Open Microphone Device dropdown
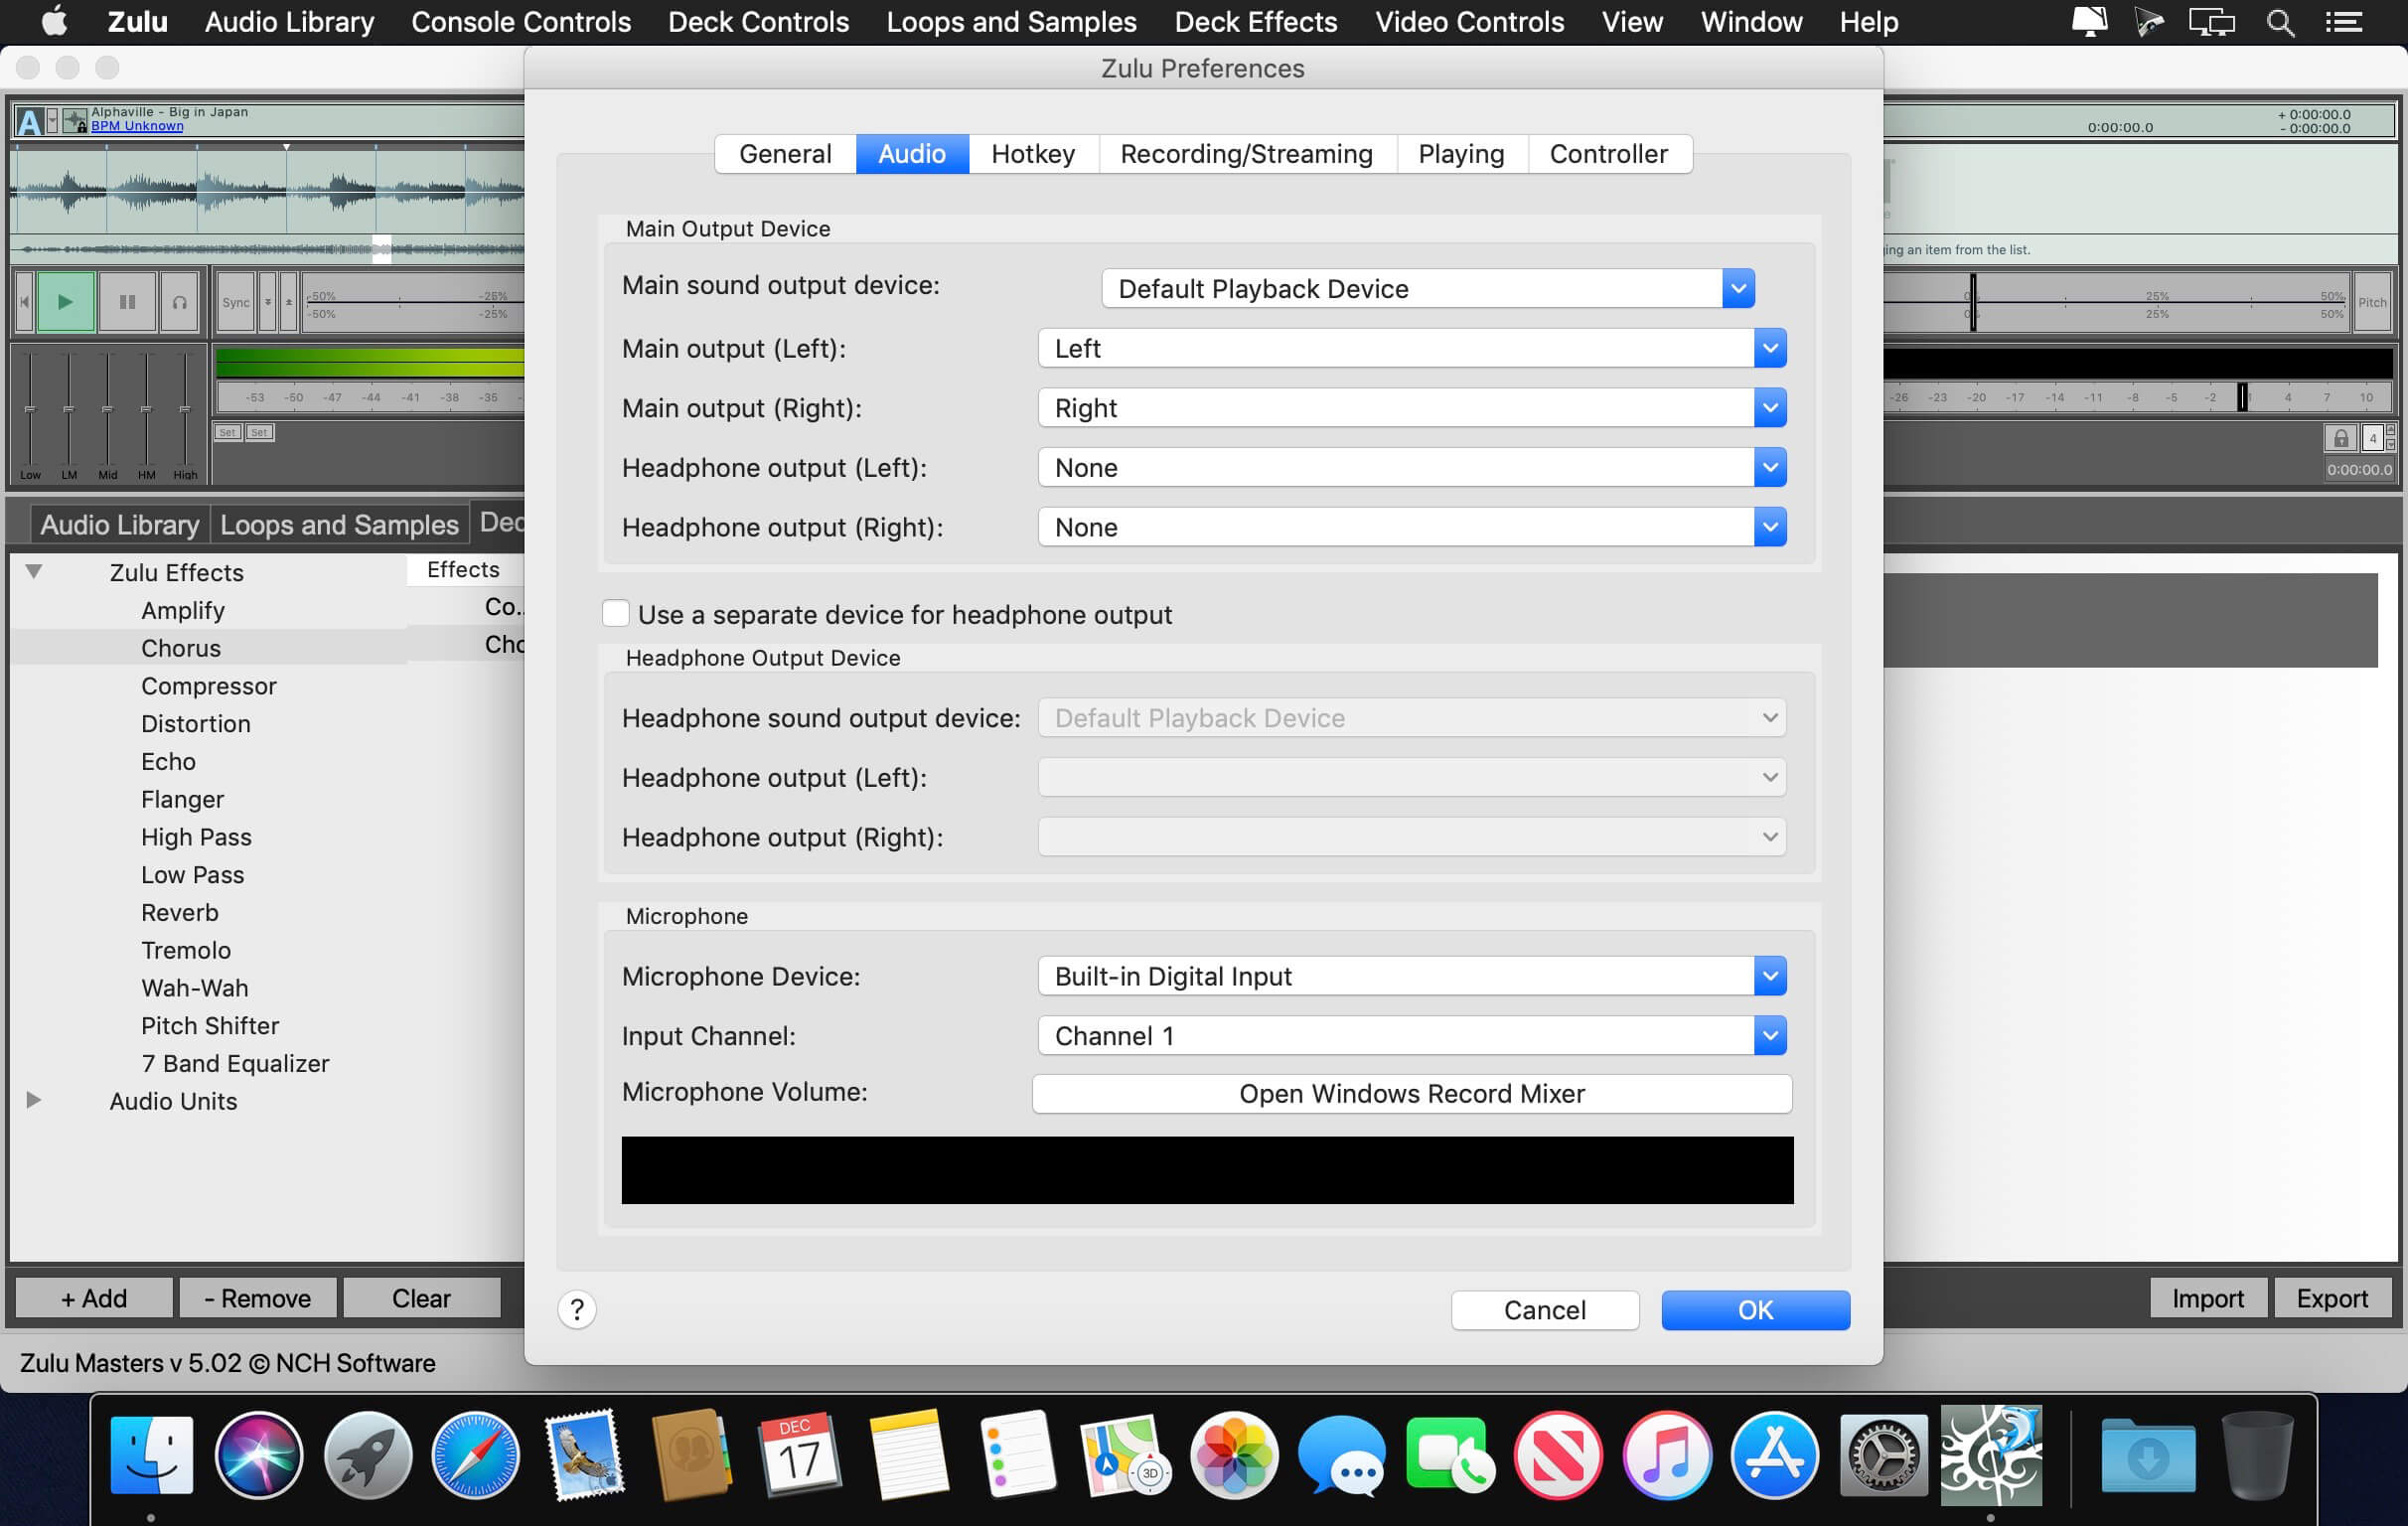Viewport: 2408px width, 1526px height. [x=1412, y=976]
